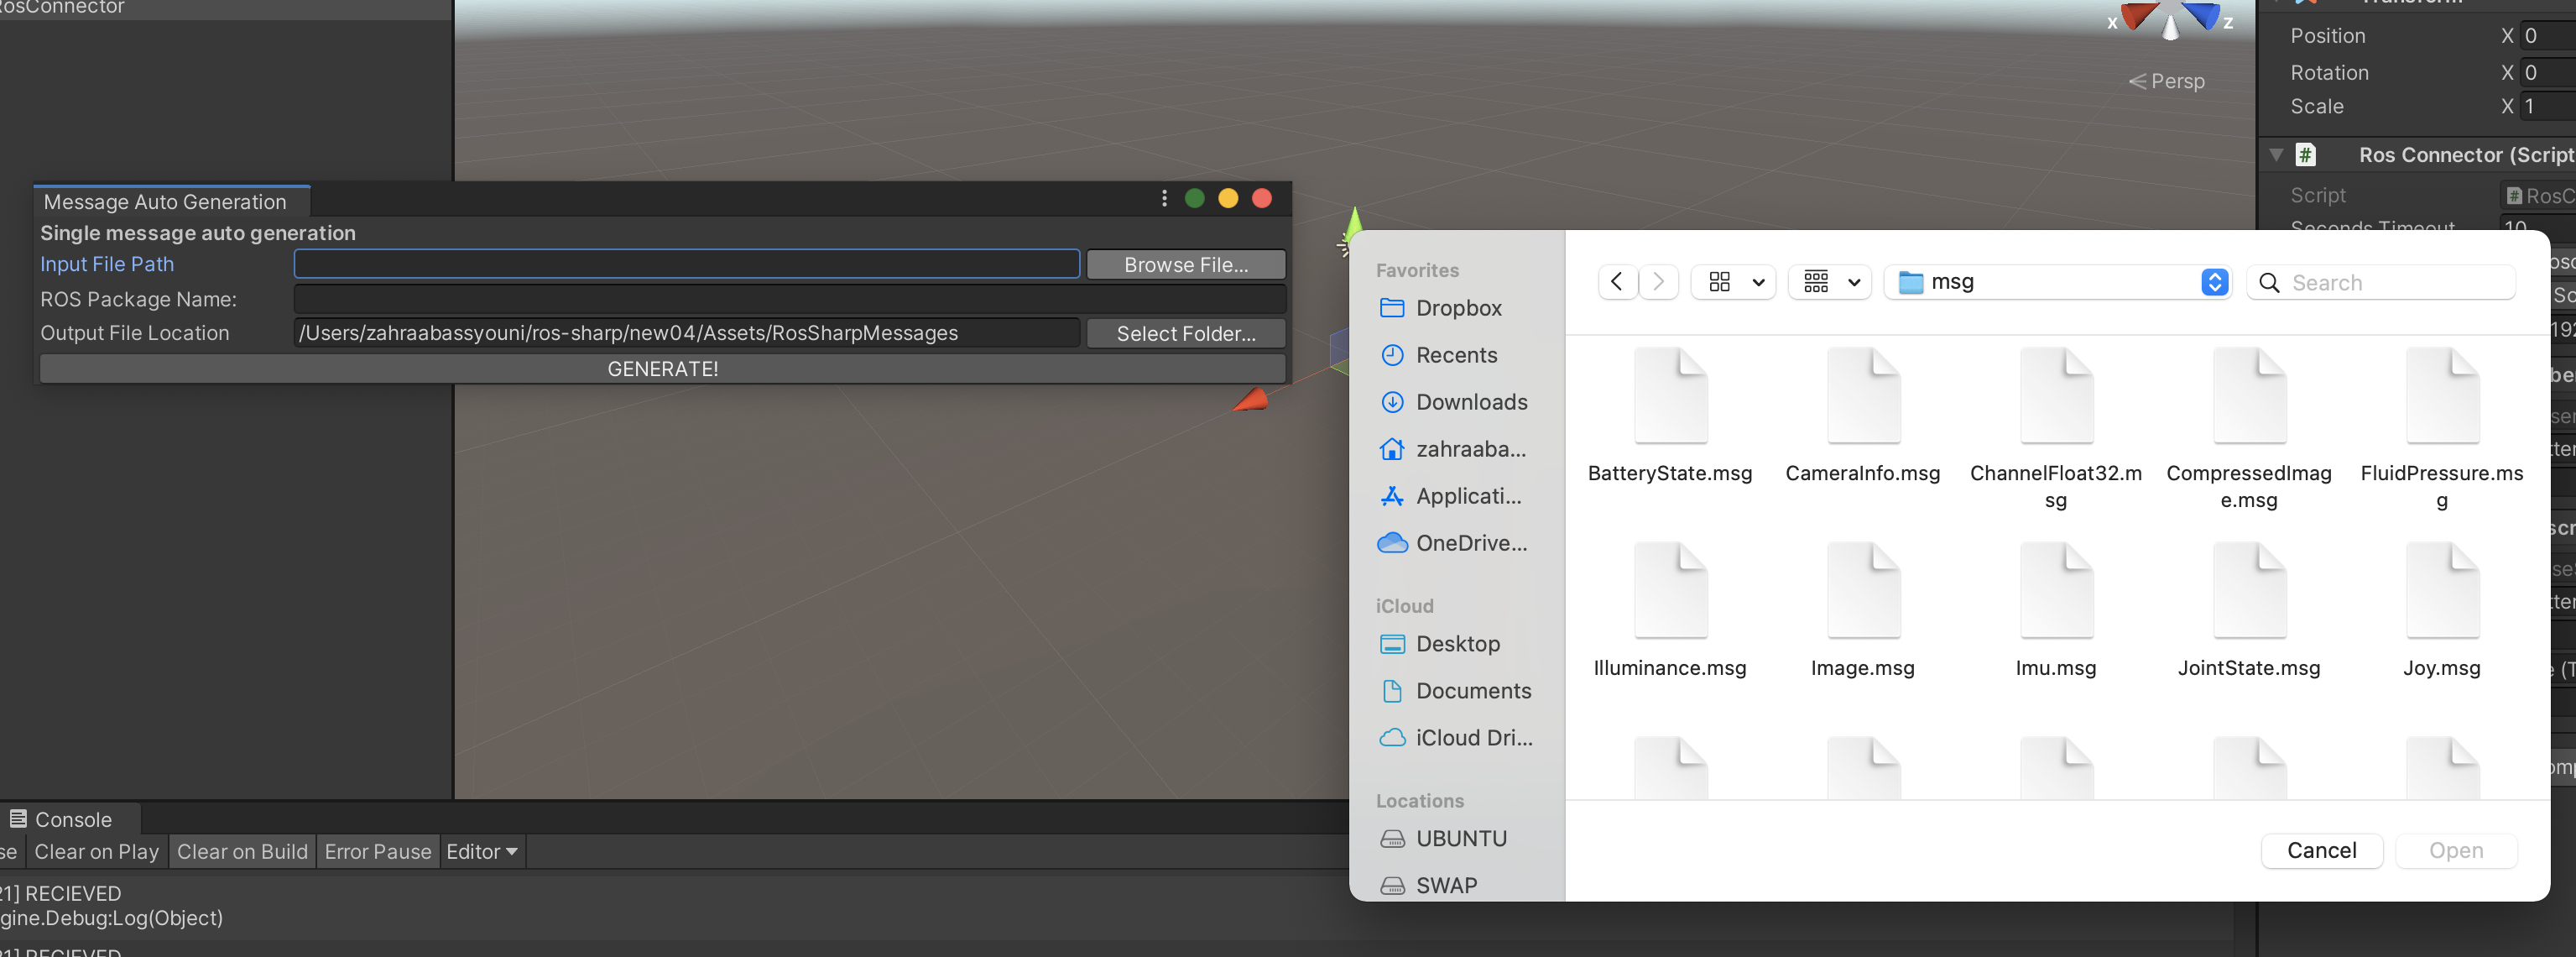Click the search magnifier in the file dialog
2576x957 pixels.
click(x=2268, y=283)
